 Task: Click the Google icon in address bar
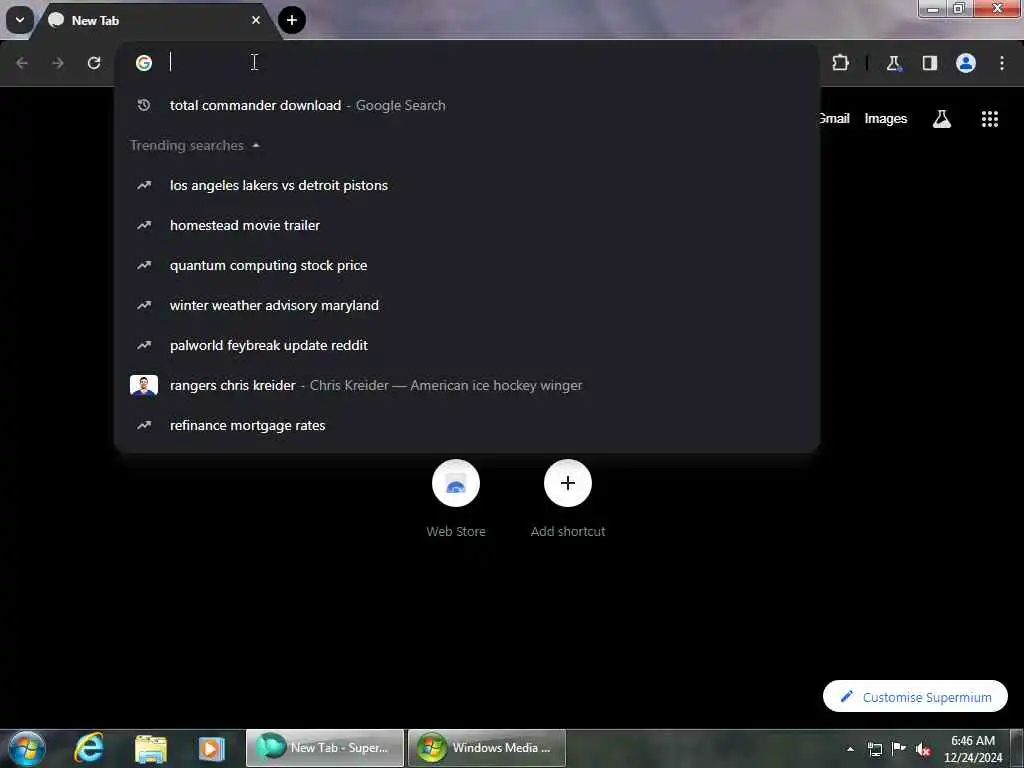click(x=144, y=63)
